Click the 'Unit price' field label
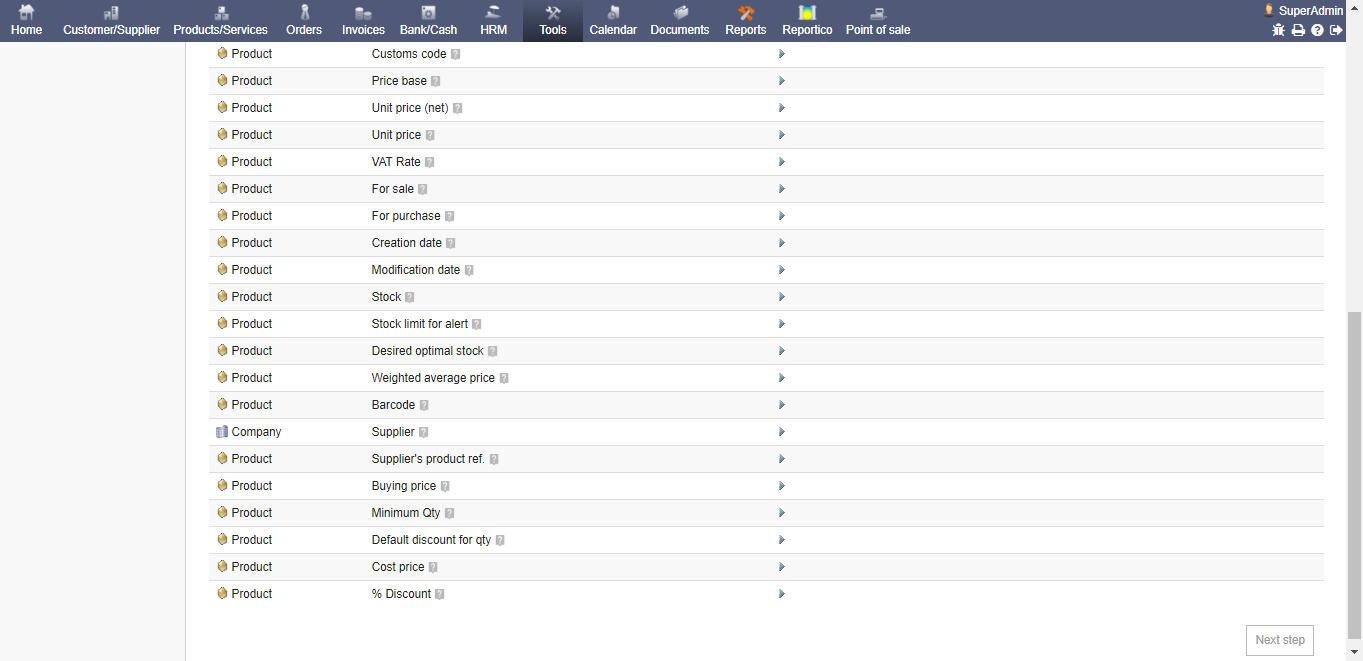Image resolution: width=1363 pixels, height=661 pixels. [x=396, y=135]
